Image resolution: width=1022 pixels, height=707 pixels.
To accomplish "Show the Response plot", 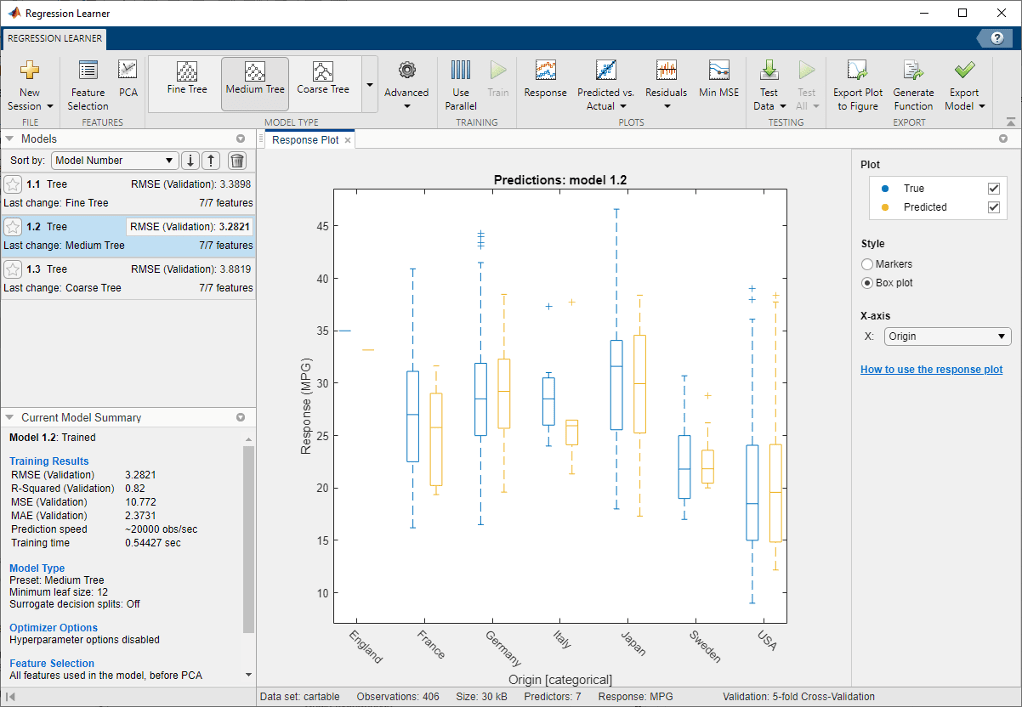I will click(545, 79).
